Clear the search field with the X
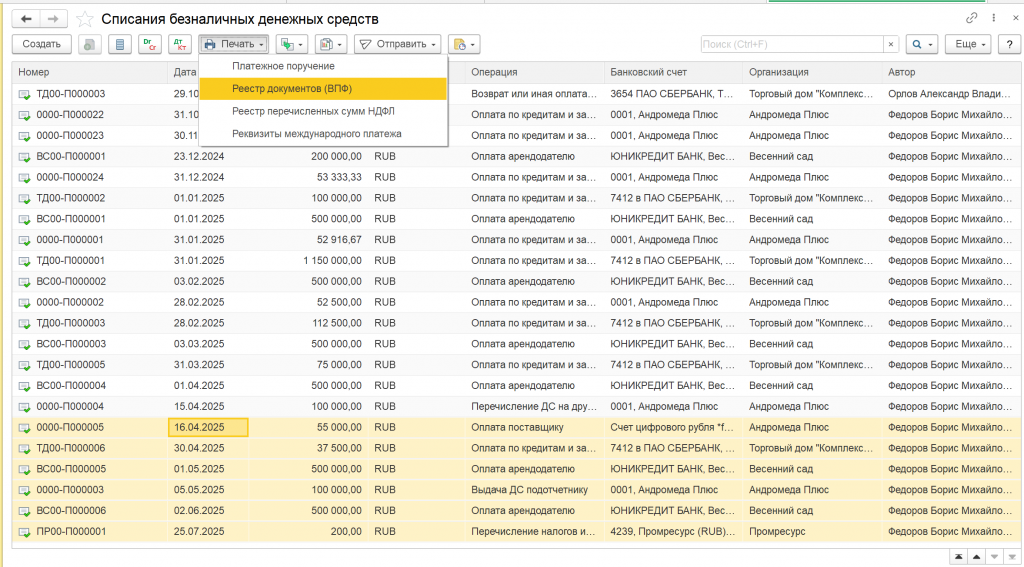 pyautogui.click(x=890, y=44)
